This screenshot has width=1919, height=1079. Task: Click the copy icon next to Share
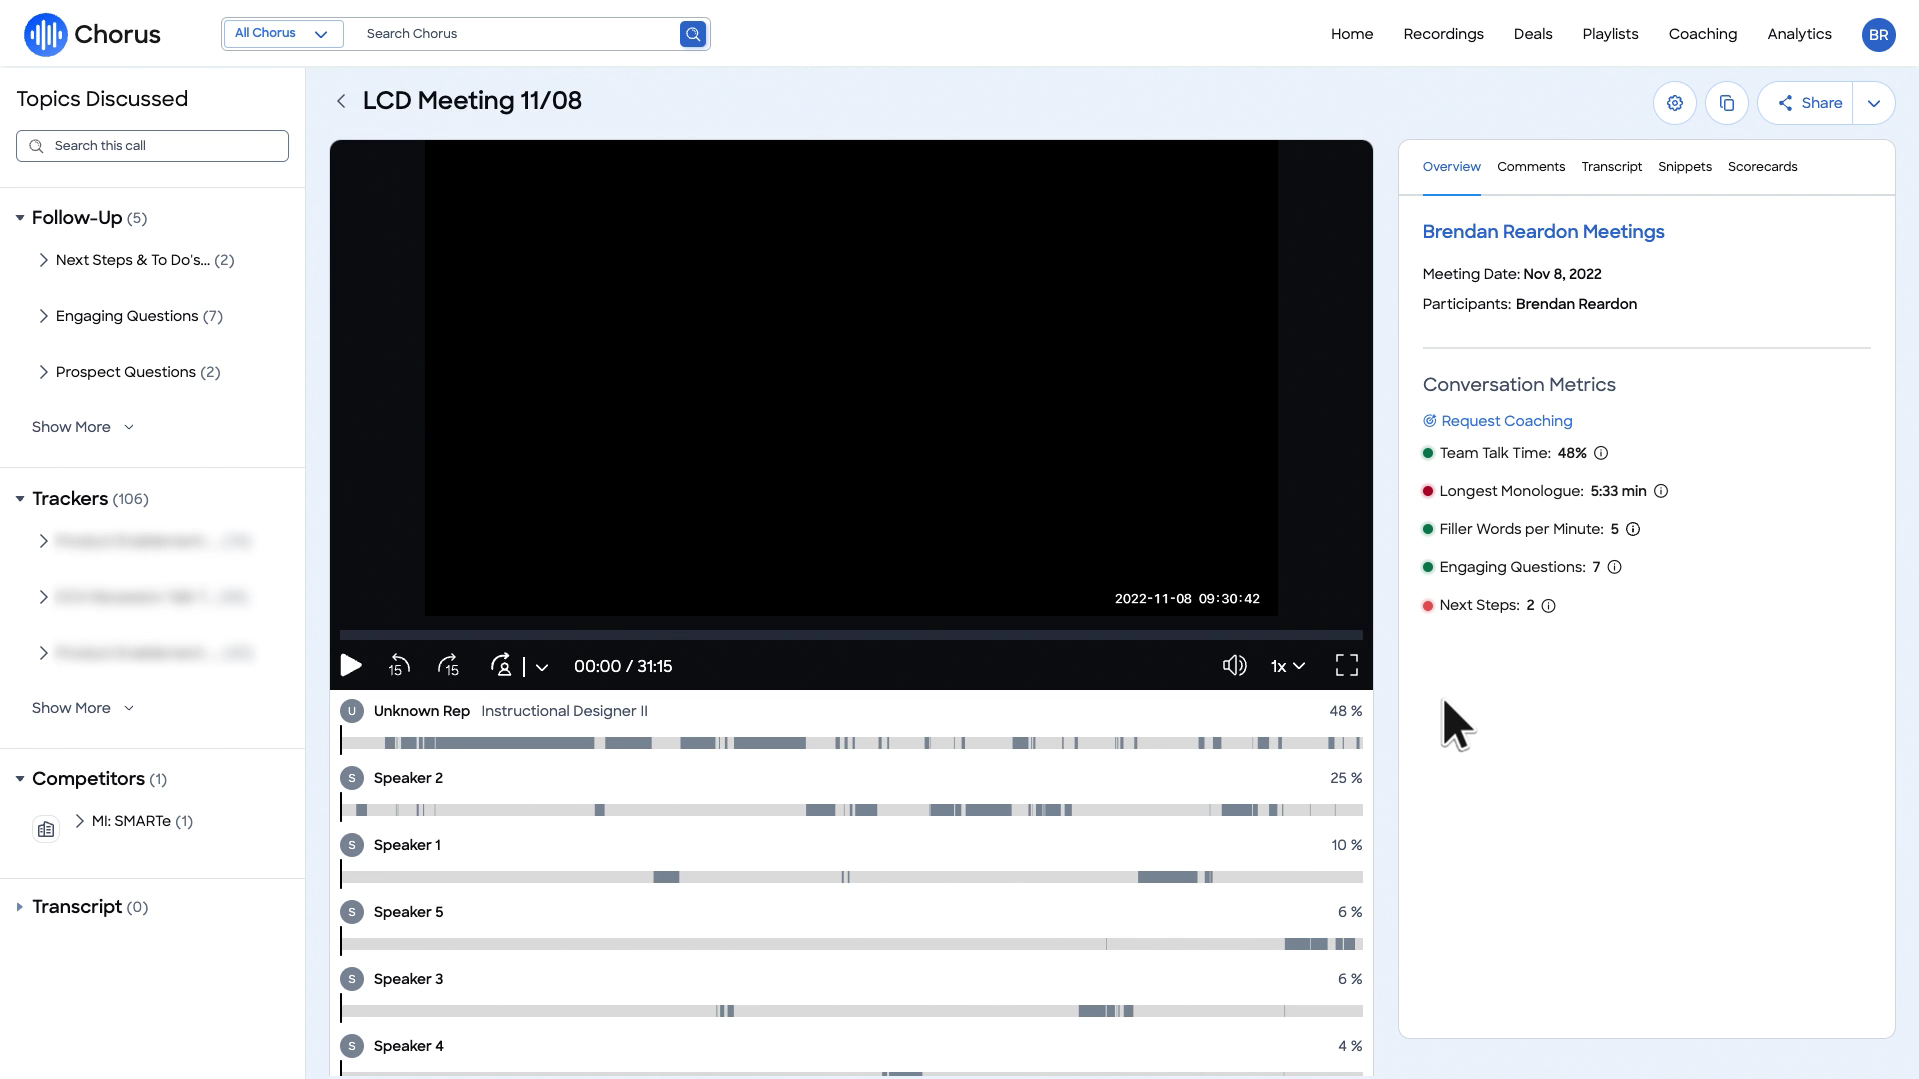[x=1727, y=103]
